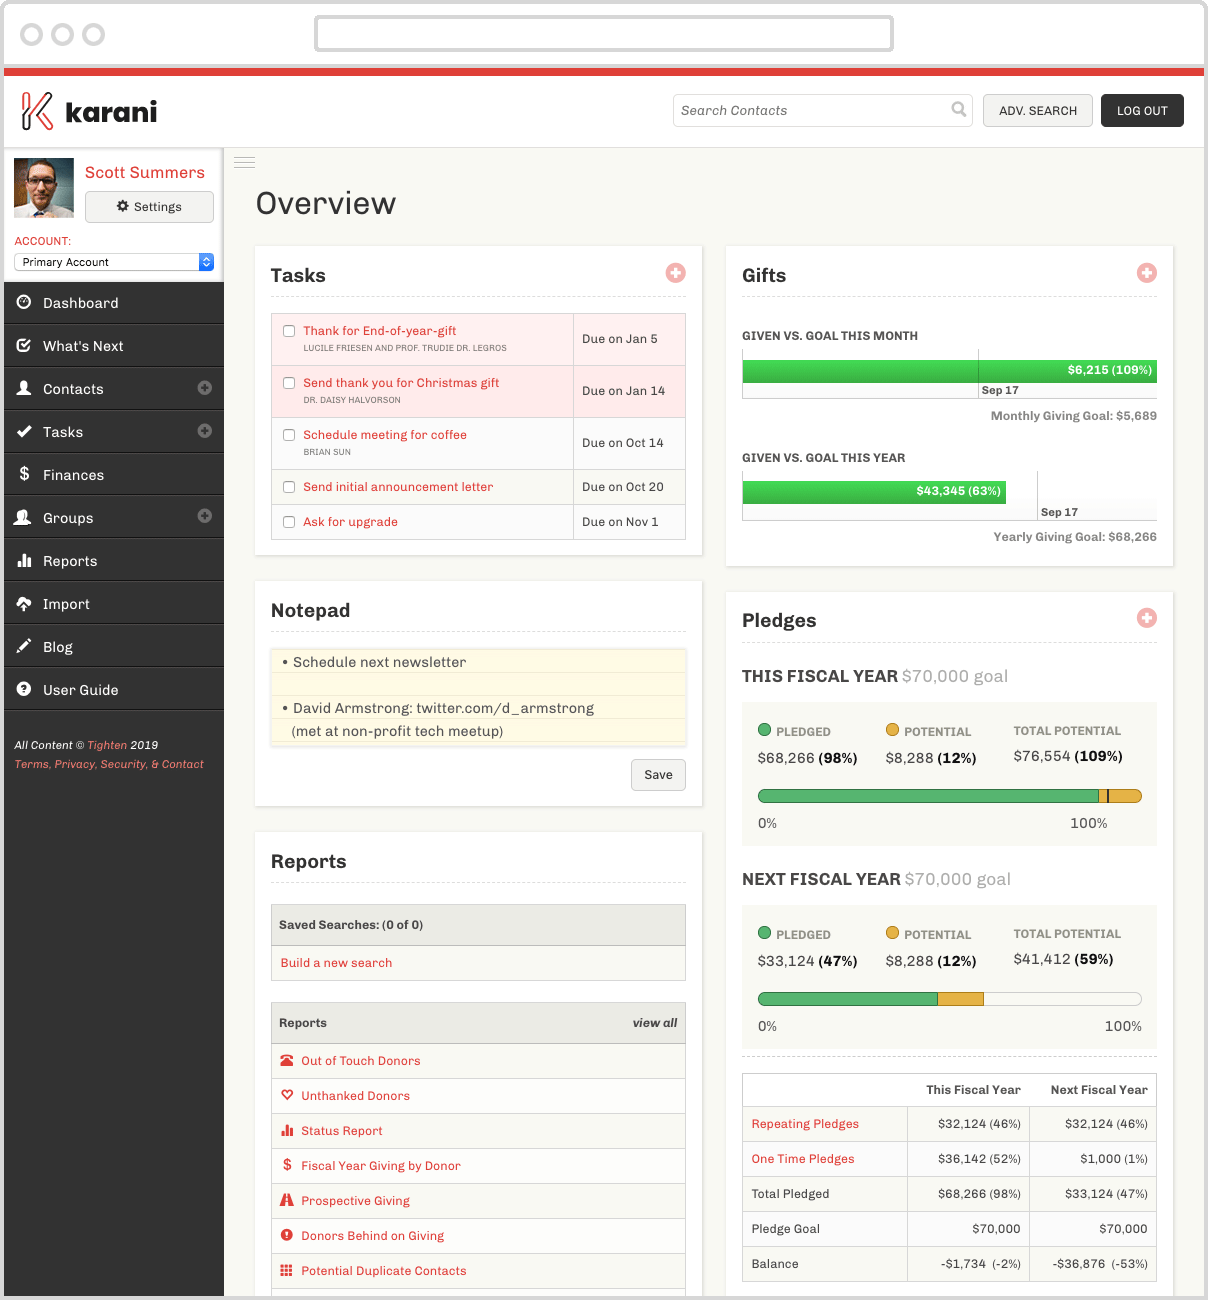Click the Build a new search link
Image resolution: width=1208 pixels, height=1300 pixels.
pyautogui.click(x=336, y=962)
